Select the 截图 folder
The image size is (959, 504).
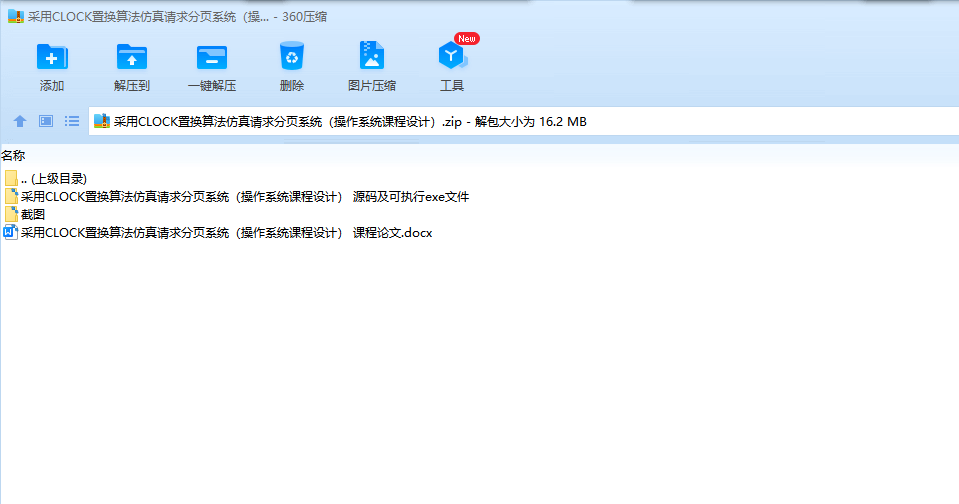(24, 214)
